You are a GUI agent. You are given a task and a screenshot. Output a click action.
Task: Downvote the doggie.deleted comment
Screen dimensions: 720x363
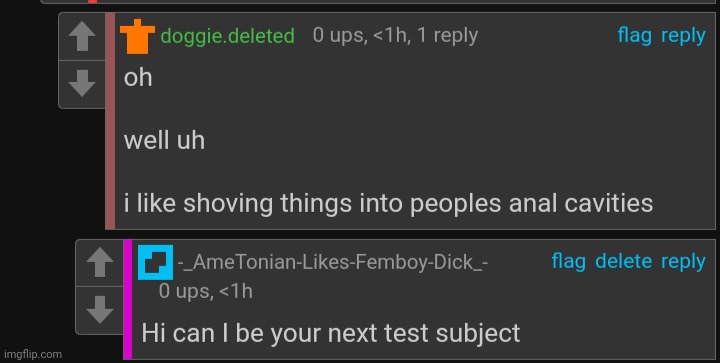tap(82, 84)
